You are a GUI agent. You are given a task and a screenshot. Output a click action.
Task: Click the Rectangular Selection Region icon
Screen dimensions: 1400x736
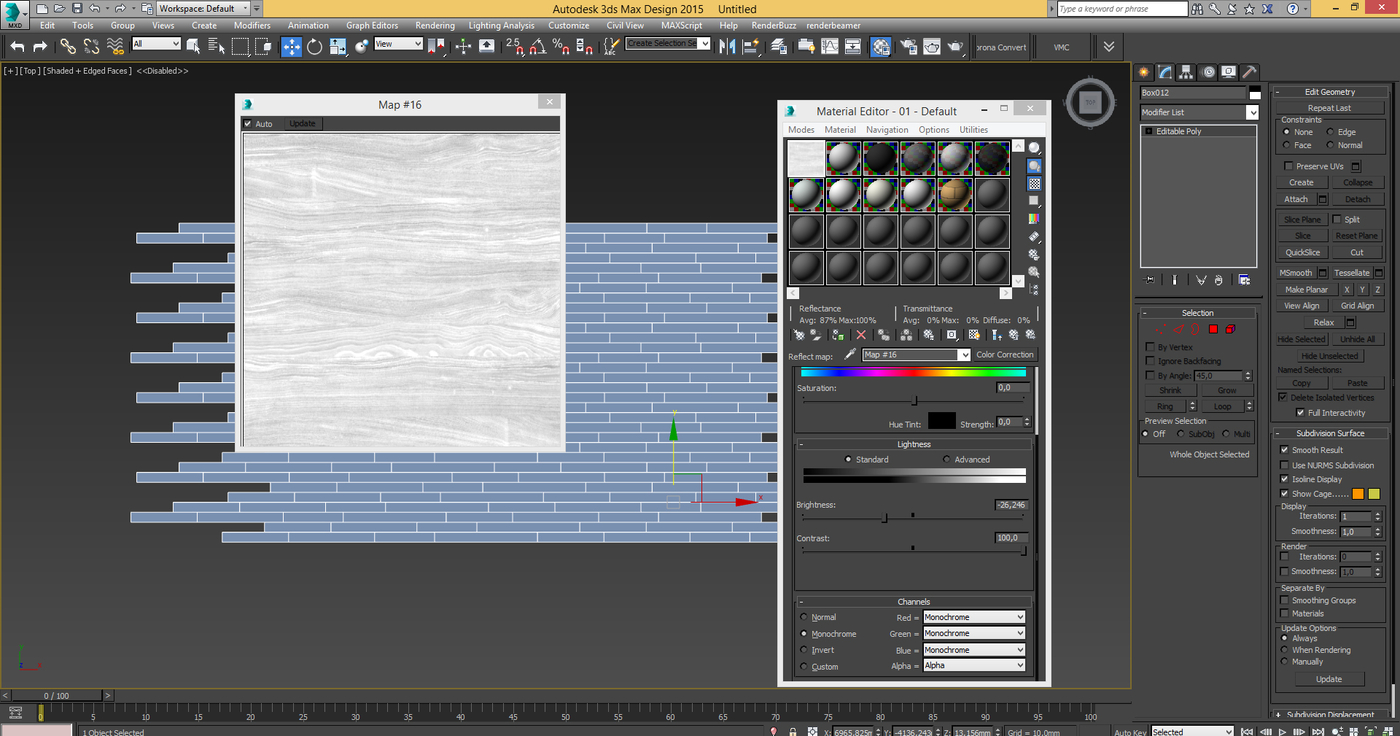(x=241, y=47)
